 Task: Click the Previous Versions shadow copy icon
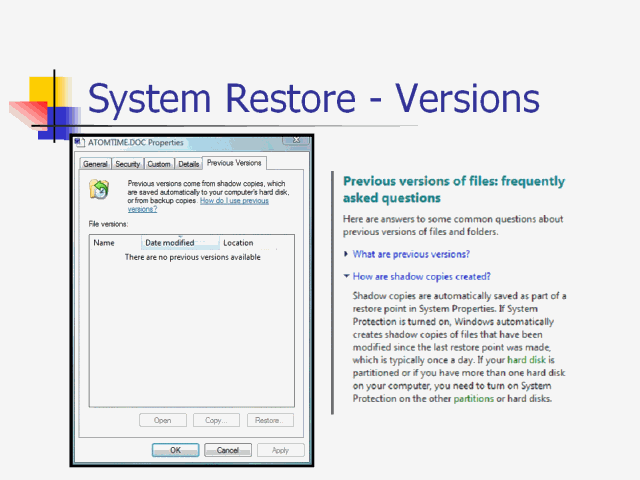[98, 190]
